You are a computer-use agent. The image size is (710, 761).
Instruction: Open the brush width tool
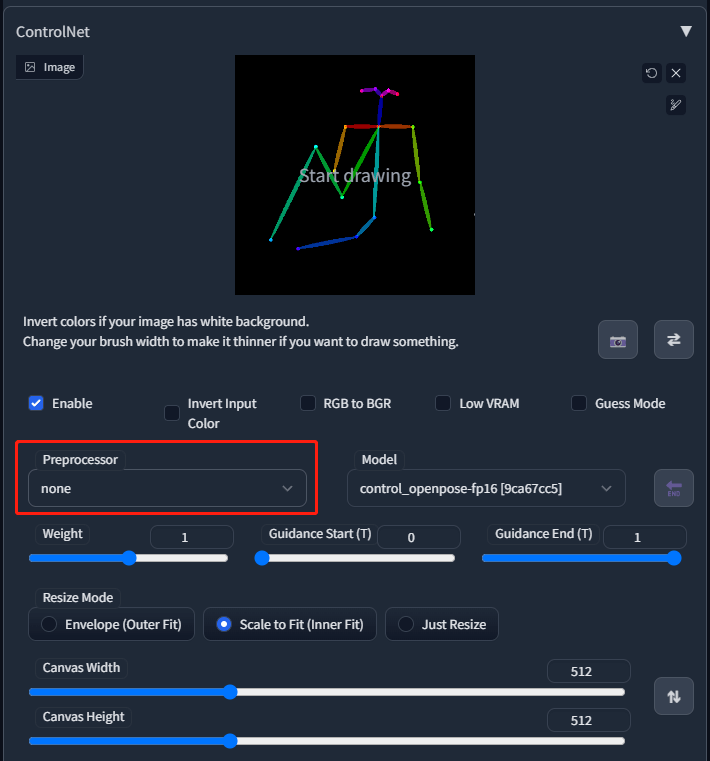pyautogui.click(x=676, y=105)
